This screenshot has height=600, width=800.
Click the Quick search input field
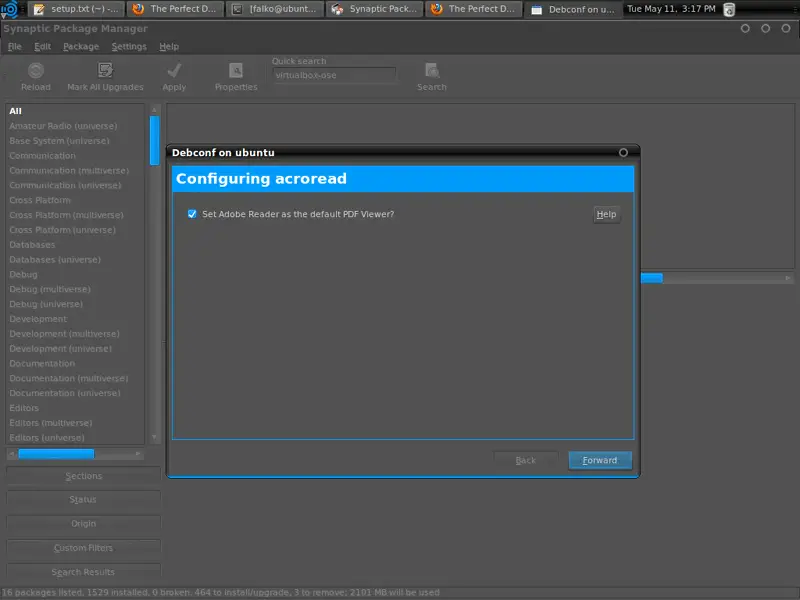pos(334,75)
